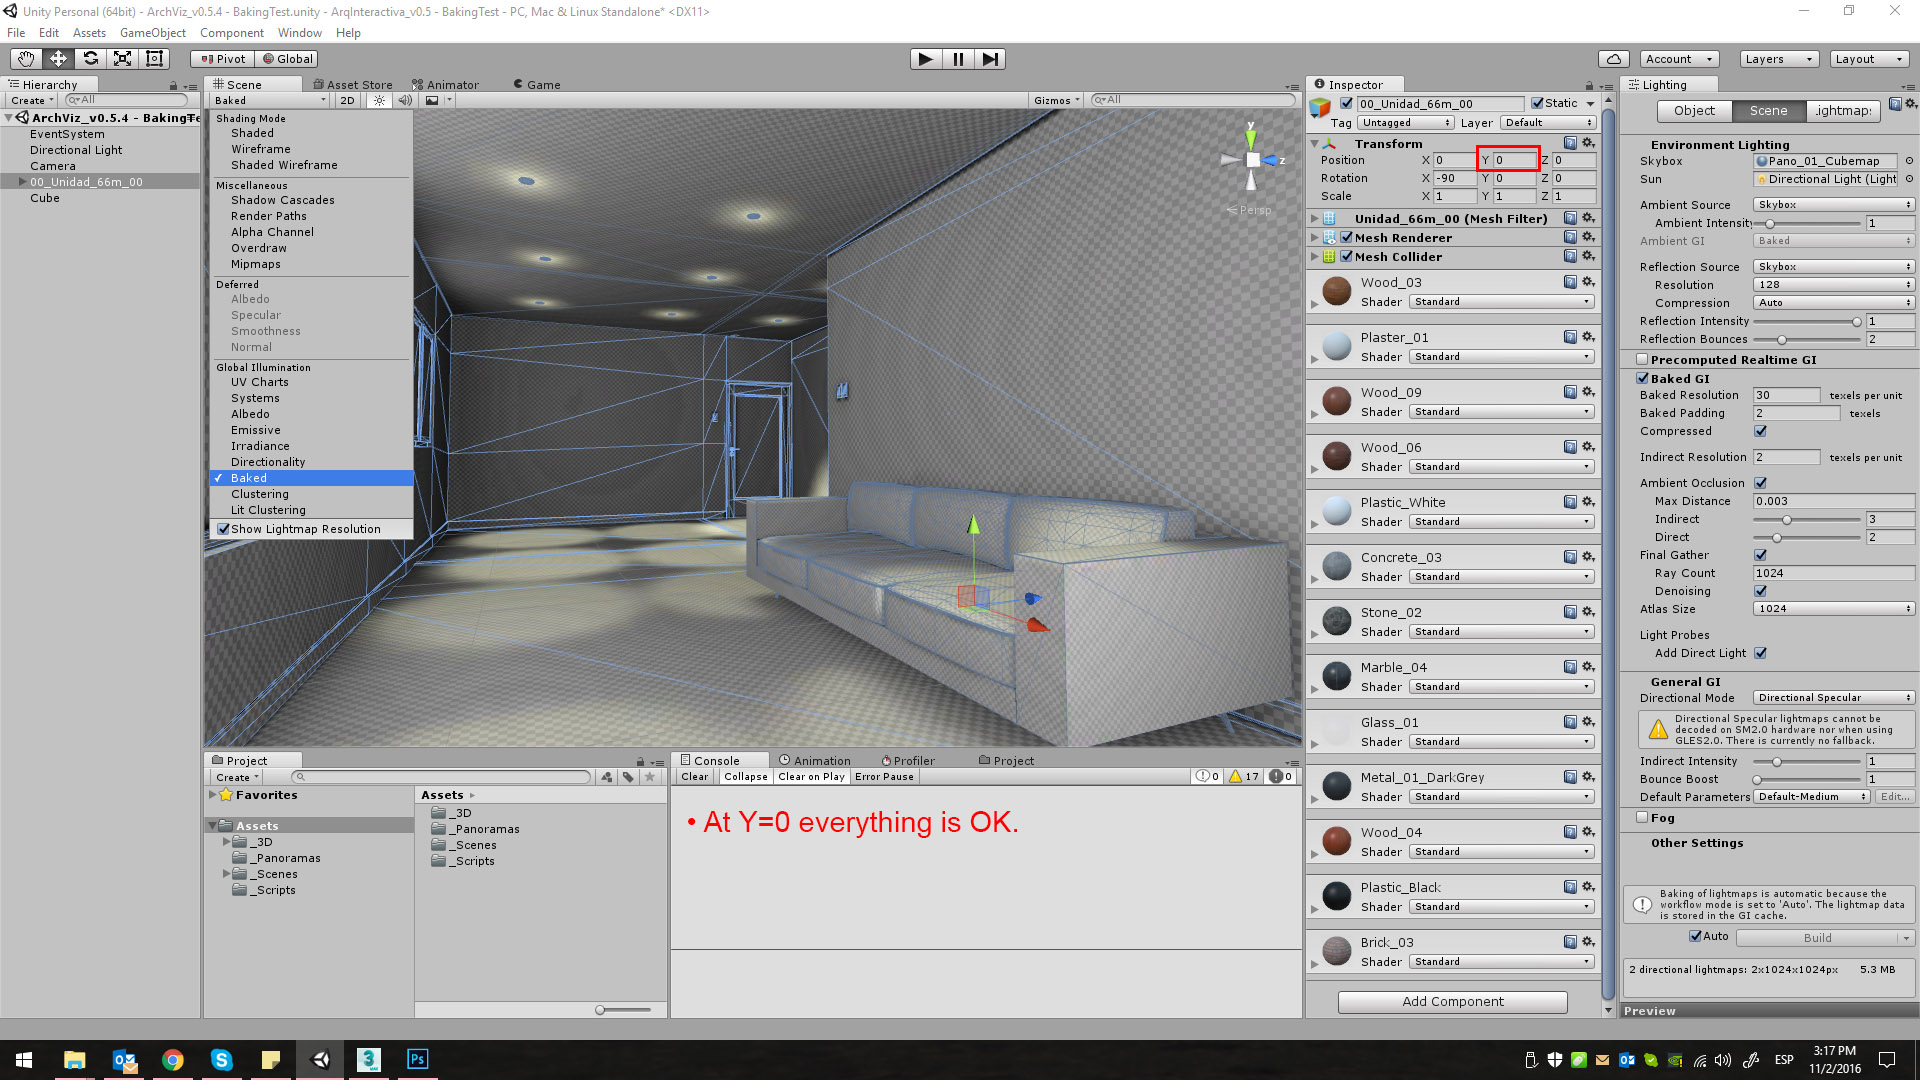Toggle Final Gather checkbox
The height and width of the screenshot is (1080, 1920).
pos(1760,555)
